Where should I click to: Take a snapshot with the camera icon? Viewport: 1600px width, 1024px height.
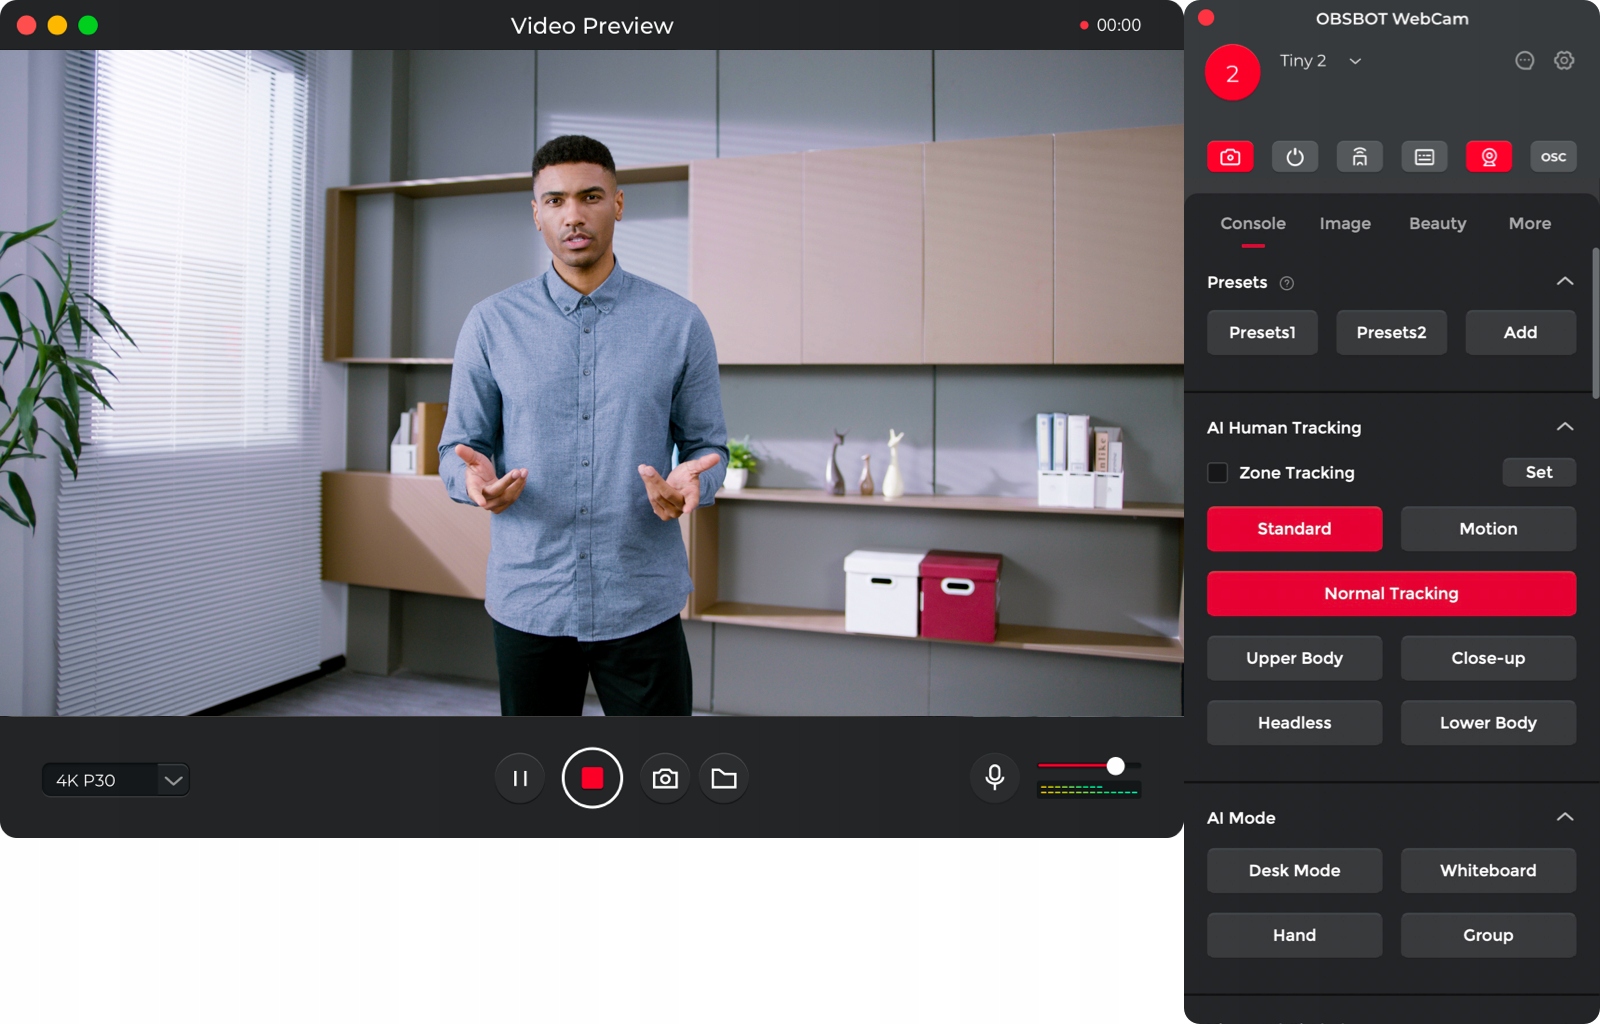click(x=665, y=778)
